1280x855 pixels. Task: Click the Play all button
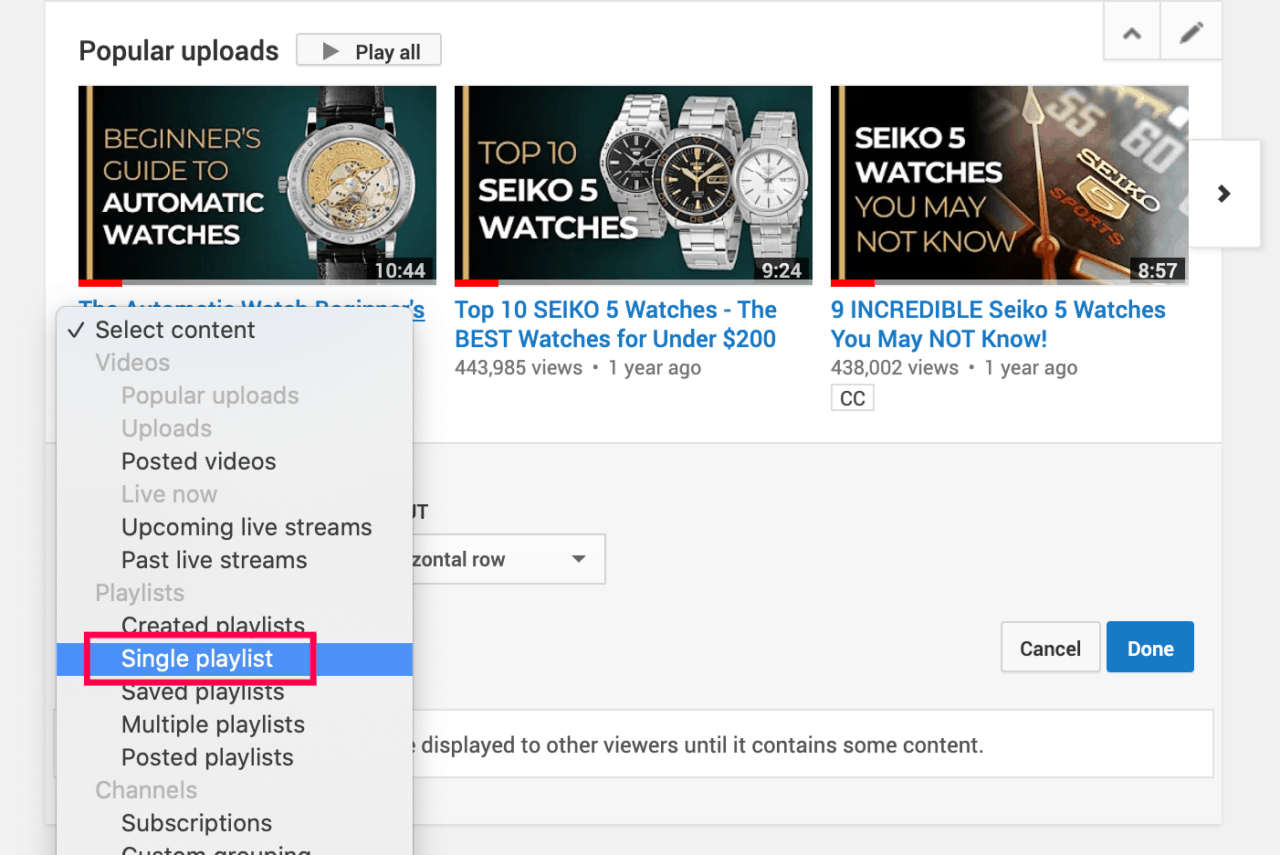point(368,51)
